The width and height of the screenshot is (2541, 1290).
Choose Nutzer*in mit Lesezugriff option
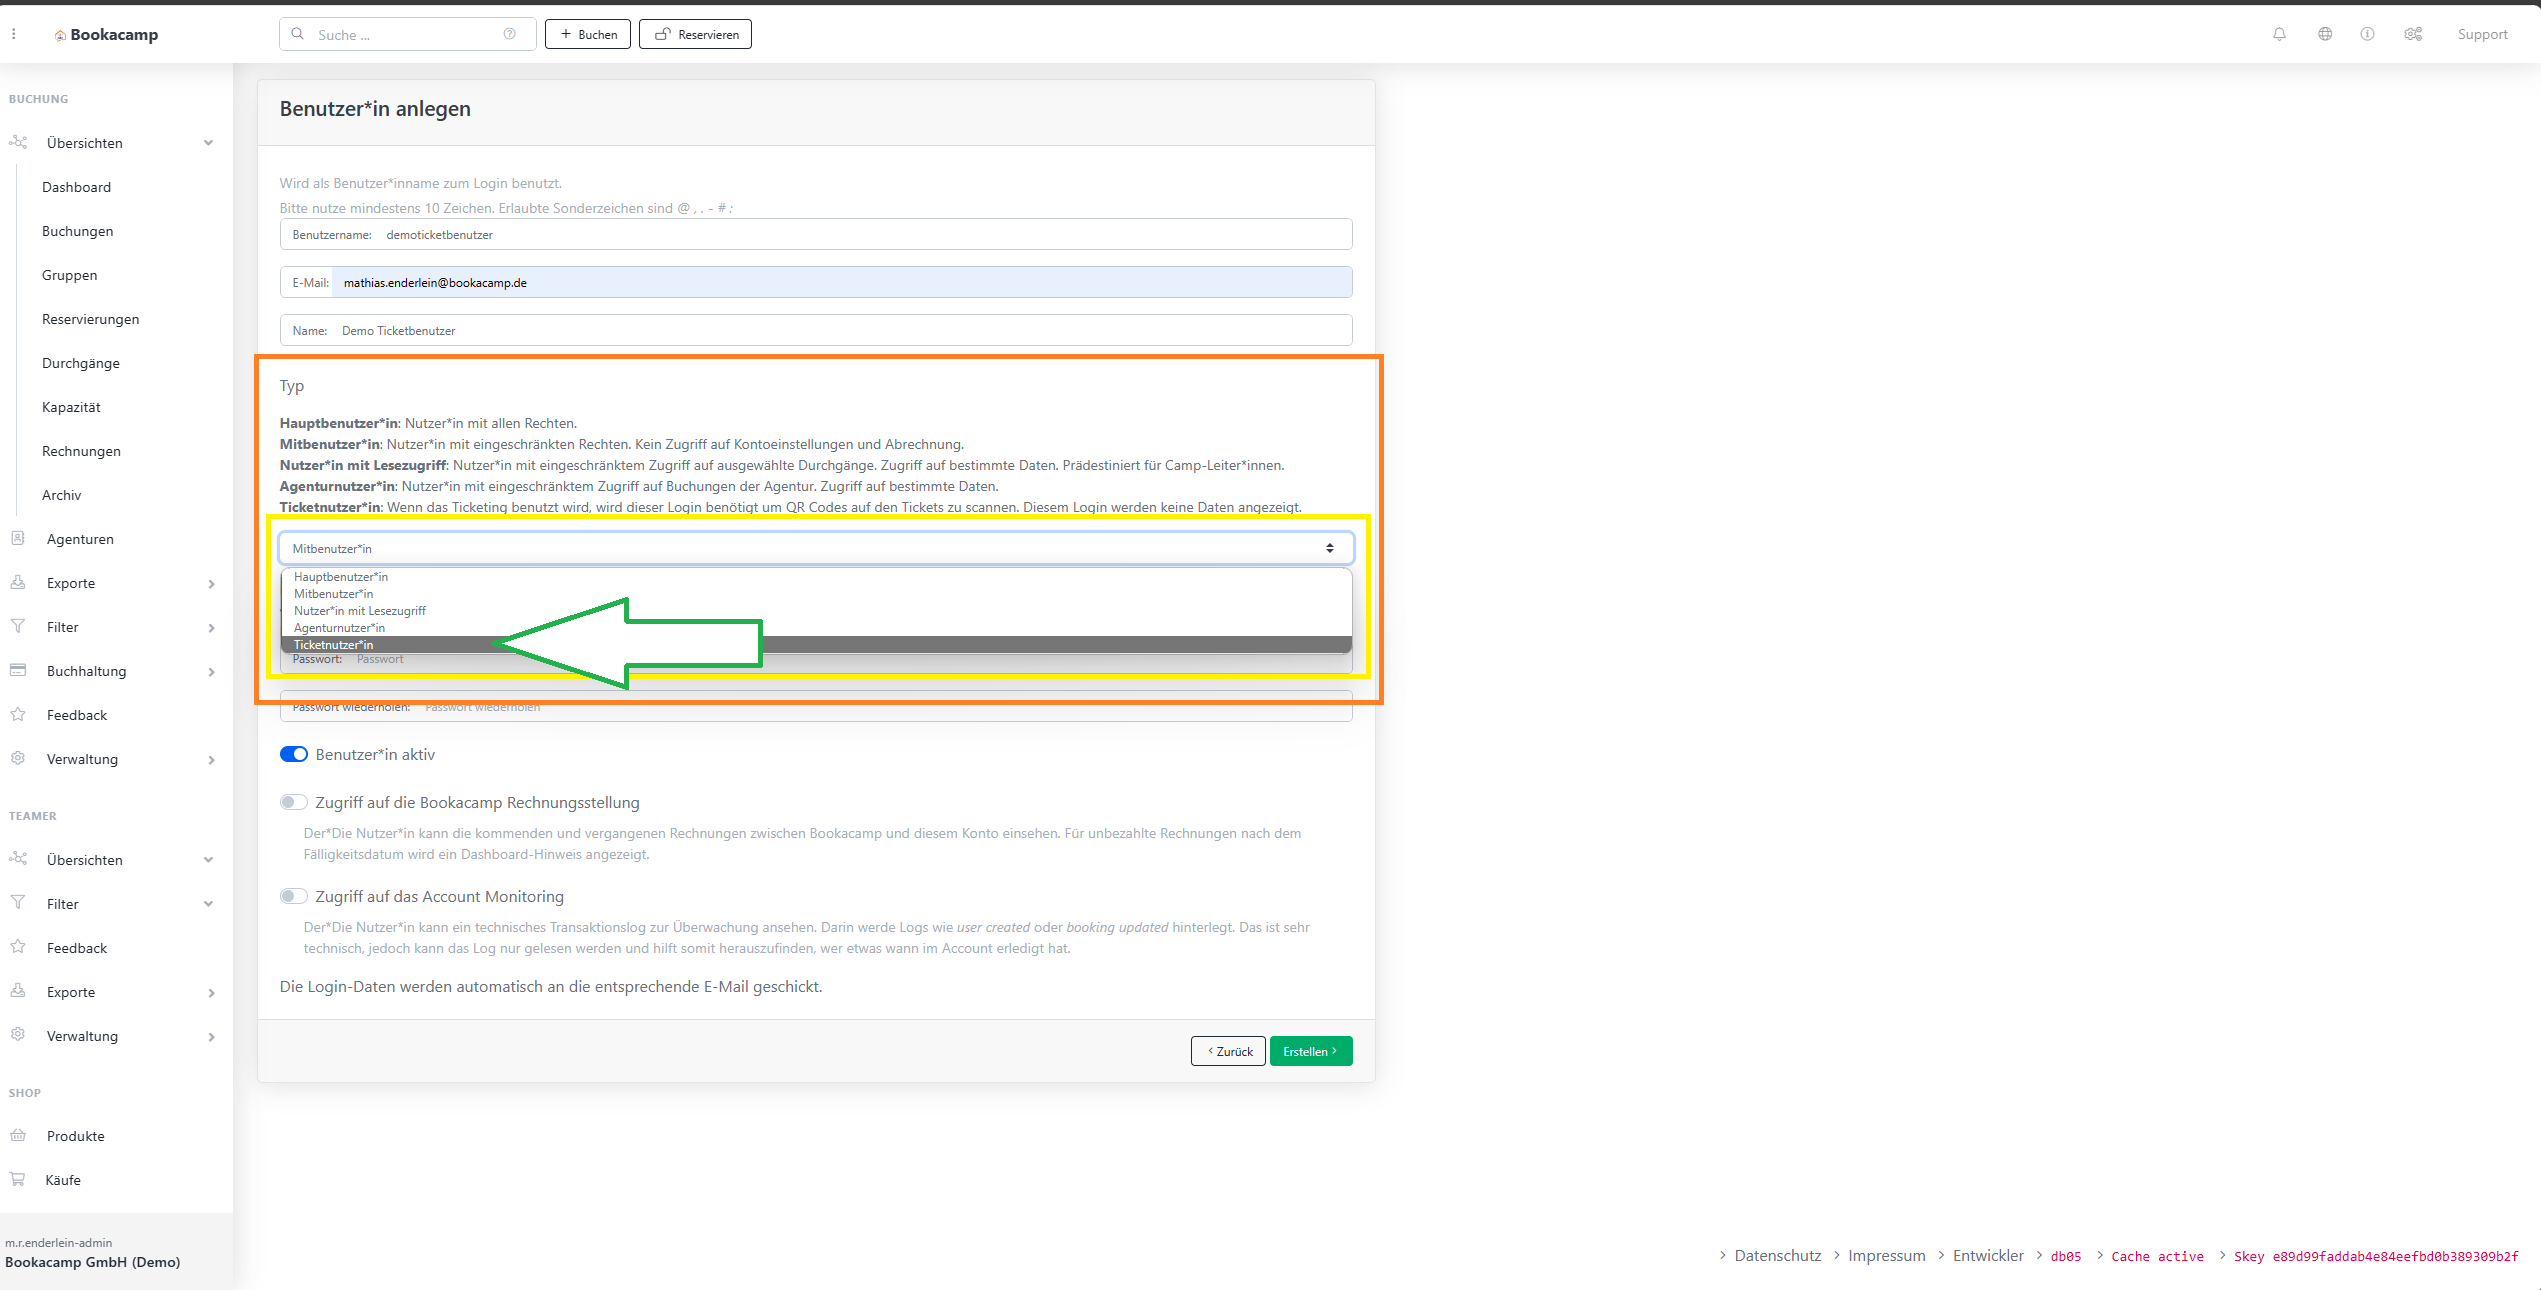tap(816, 611)
